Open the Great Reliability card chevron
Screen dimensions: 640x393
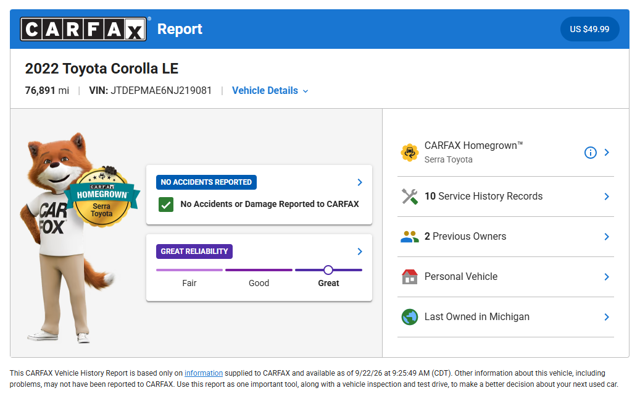click(360, 251)
